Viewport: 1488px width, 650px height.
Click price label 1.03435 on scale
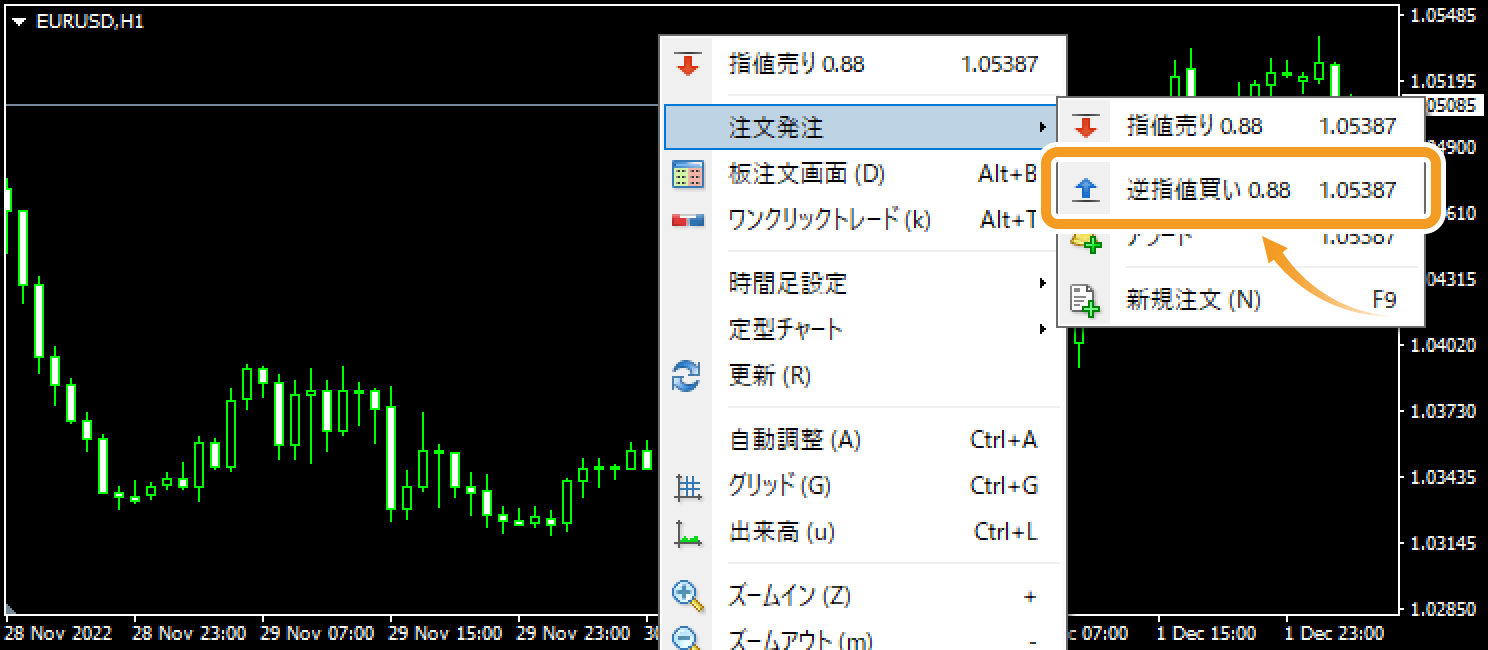[x=1444, y=478]
